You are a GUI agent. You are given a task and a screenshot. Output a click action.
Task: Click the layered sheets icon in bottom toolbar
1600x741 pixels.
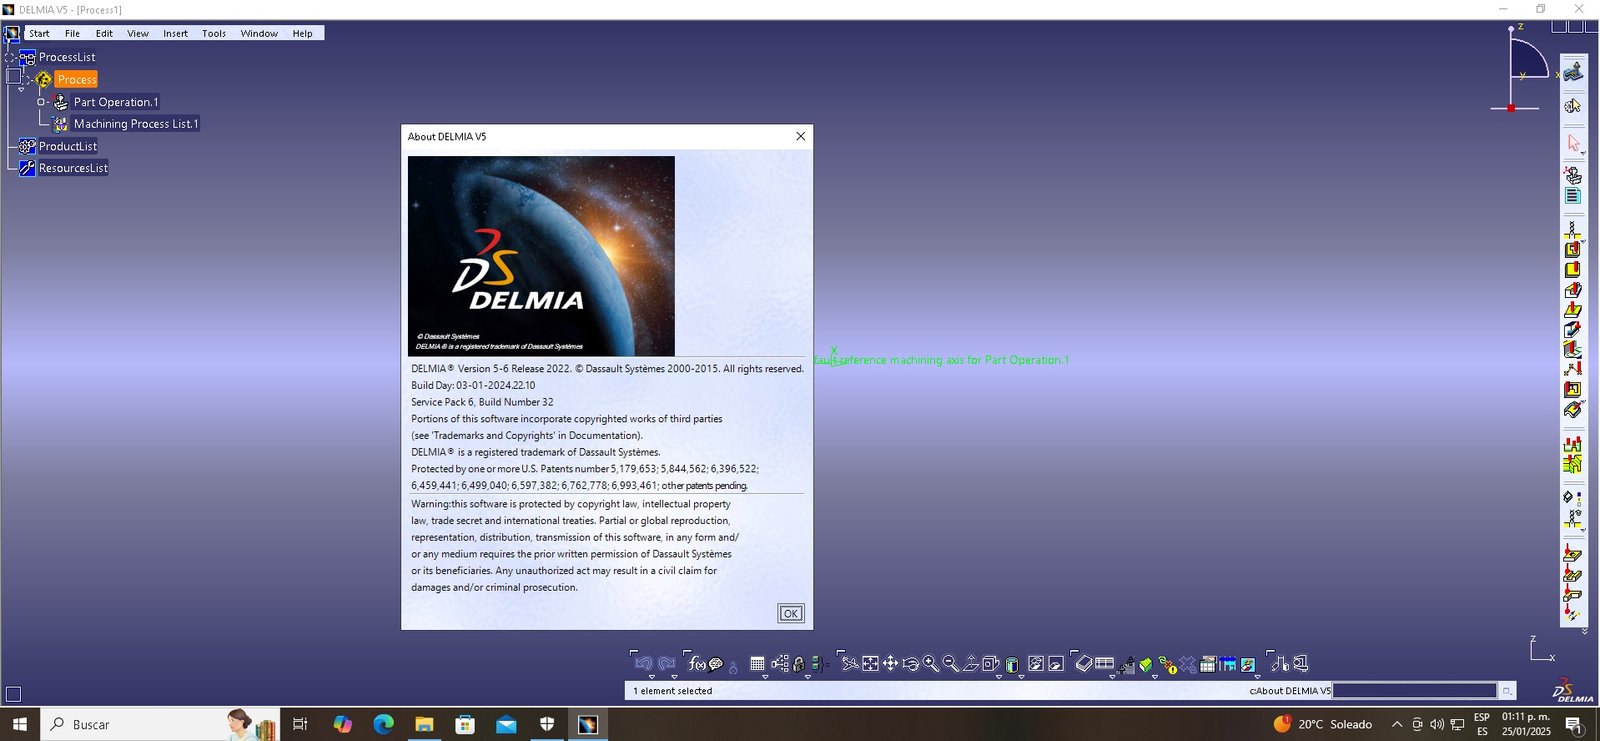pos(1084,662)
